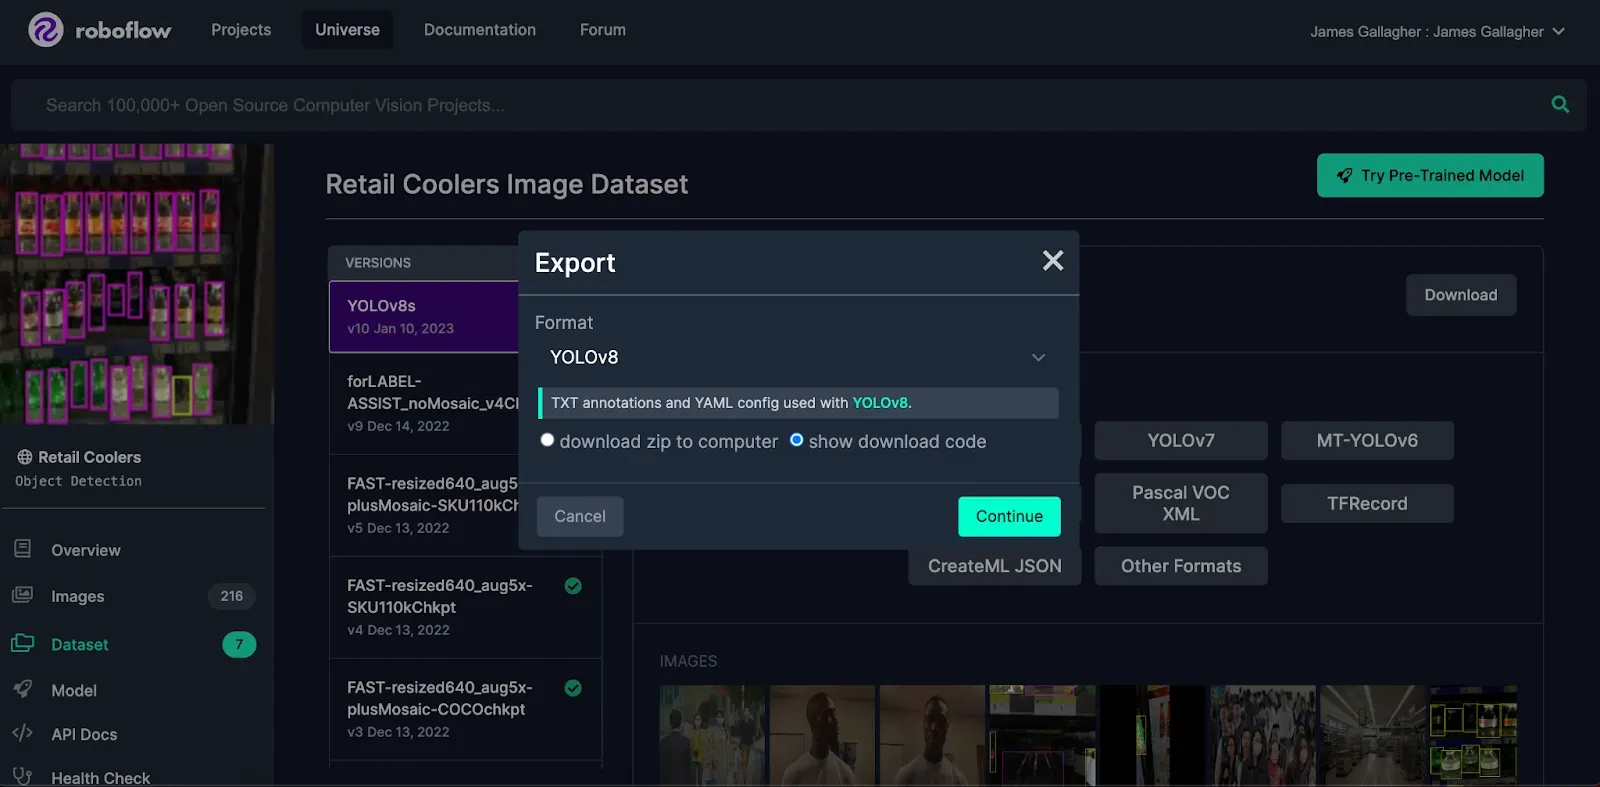Image resolution: width=1600 pixels, height=787 pixels.
Task: Select FAST-resized640 plusMosaic-COCOchkpt v3 version
Action: [x=465, y=709]
